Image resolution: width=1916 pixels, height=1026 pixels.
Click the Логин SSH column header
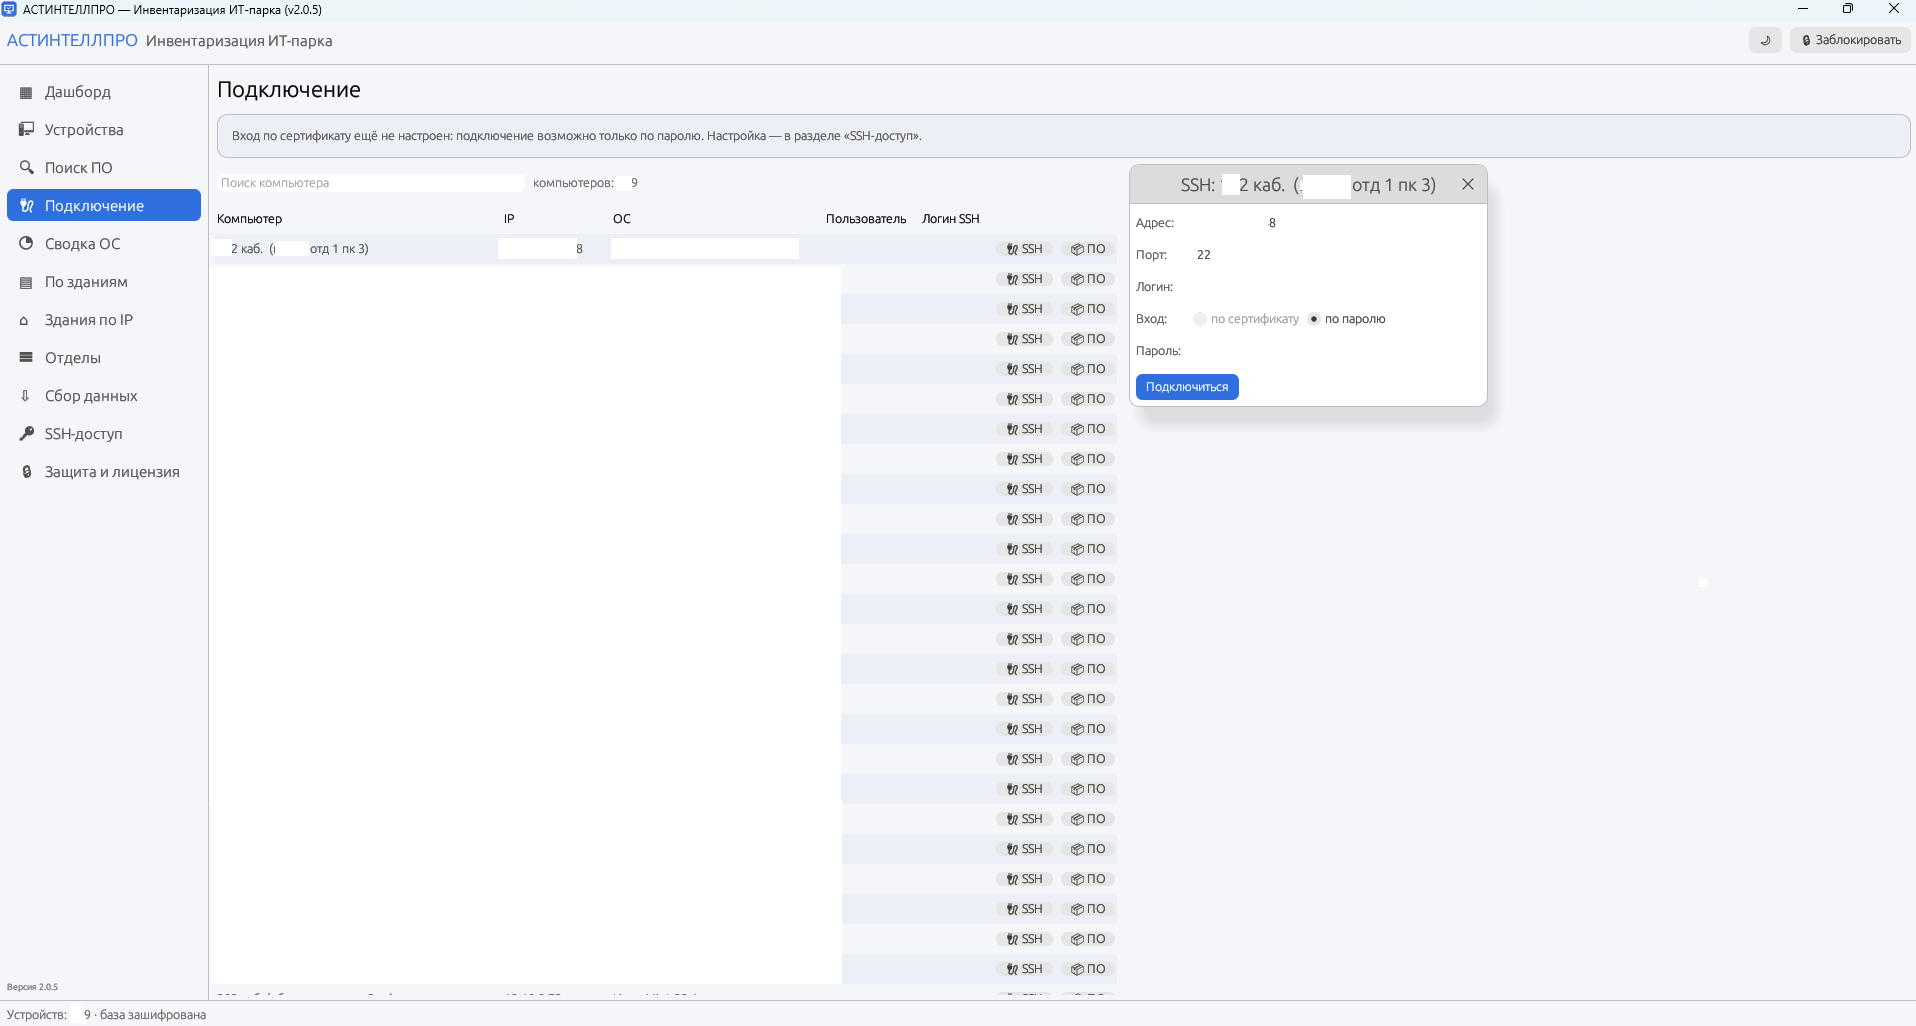coord(951,219)
